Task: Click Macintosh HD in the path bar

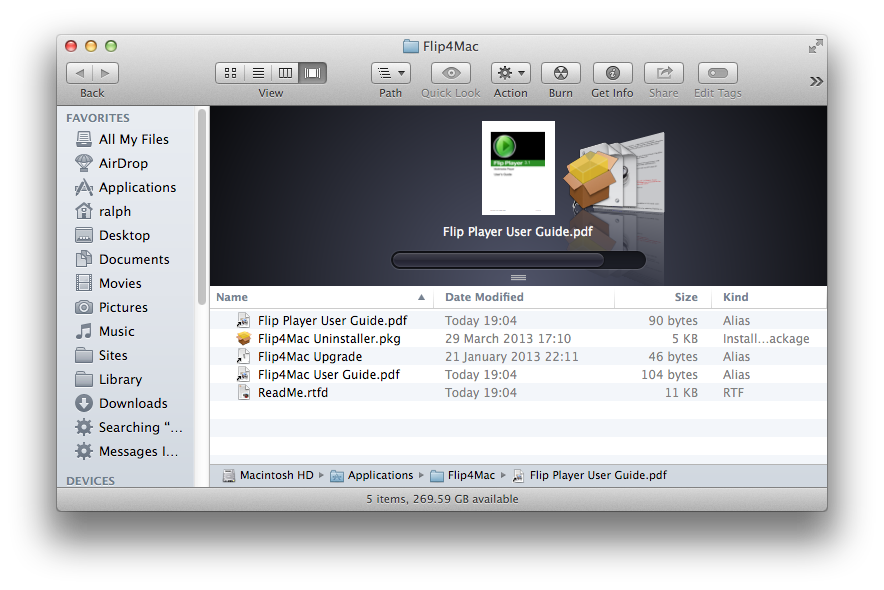Action: click(x=268, y=475)
